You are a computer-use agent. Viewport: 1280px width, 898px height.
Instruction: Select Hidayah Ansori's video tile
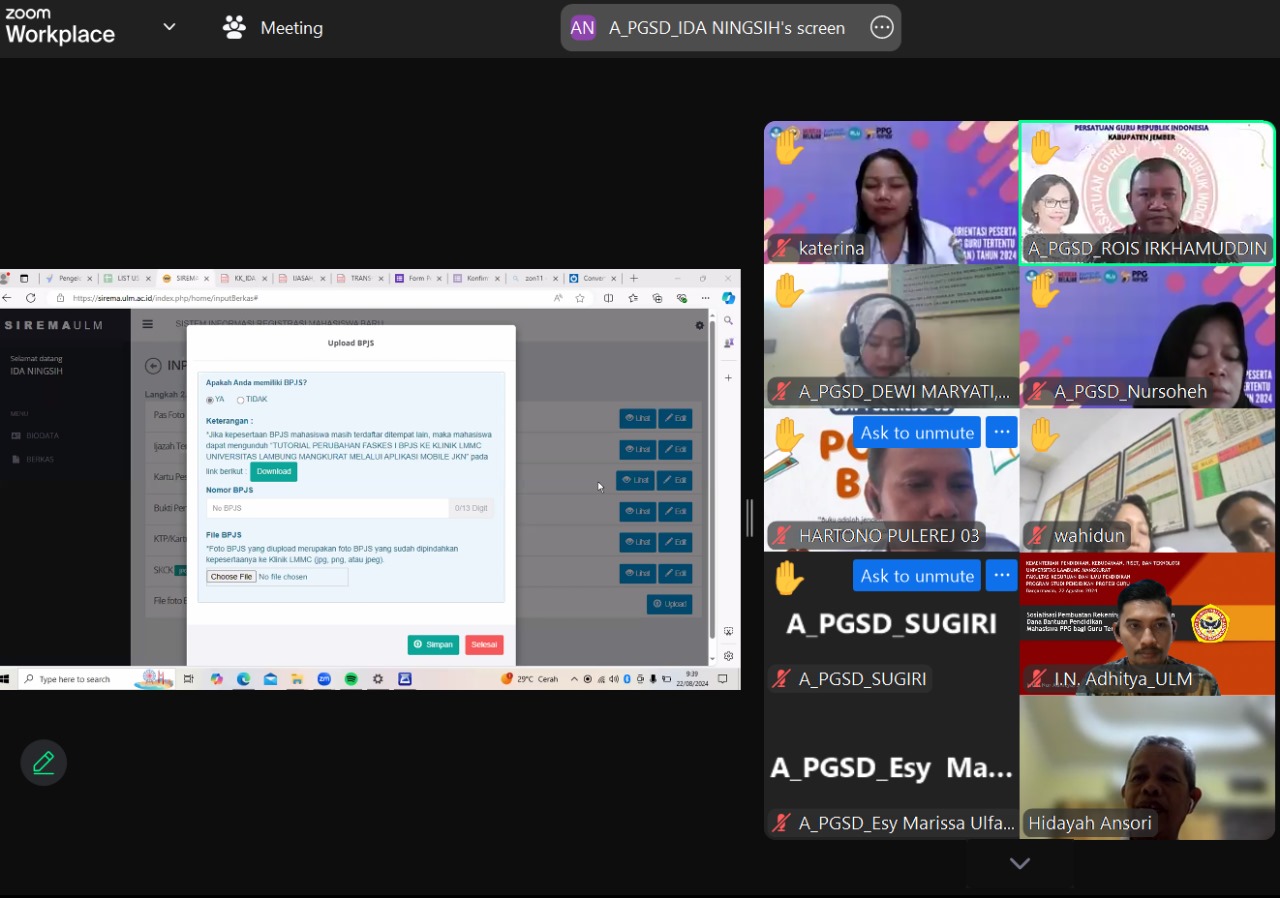(1147, 767)
